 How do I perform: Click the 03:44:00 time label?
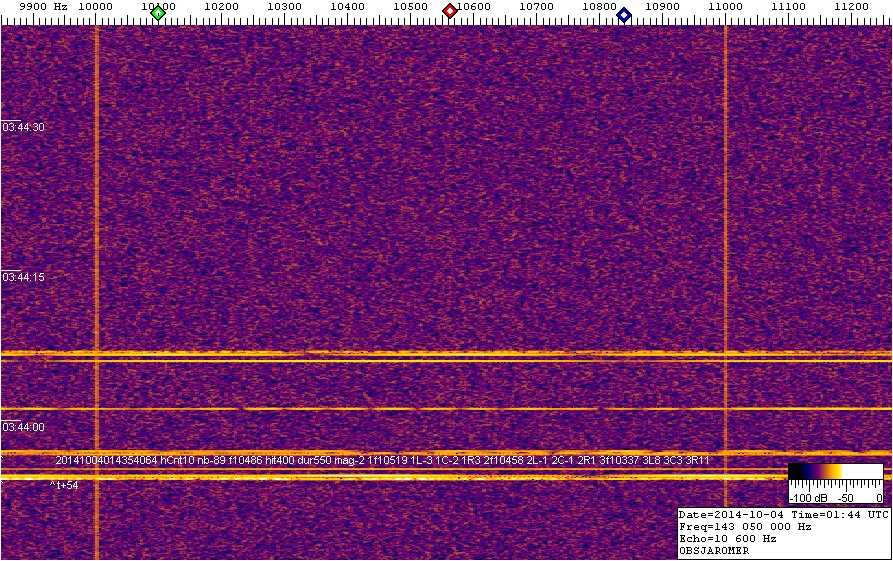[x=24, y=427]
